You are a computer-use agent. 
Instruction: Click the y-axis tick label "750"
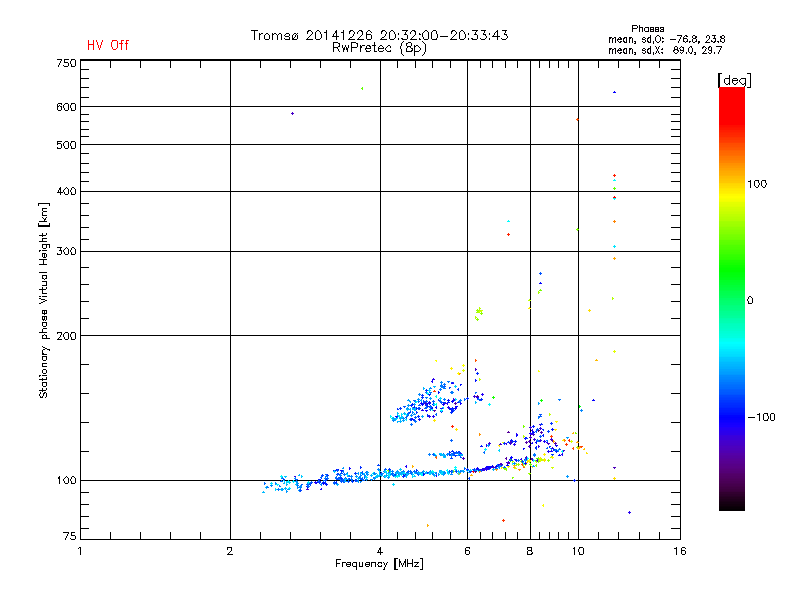click(66, 63)
